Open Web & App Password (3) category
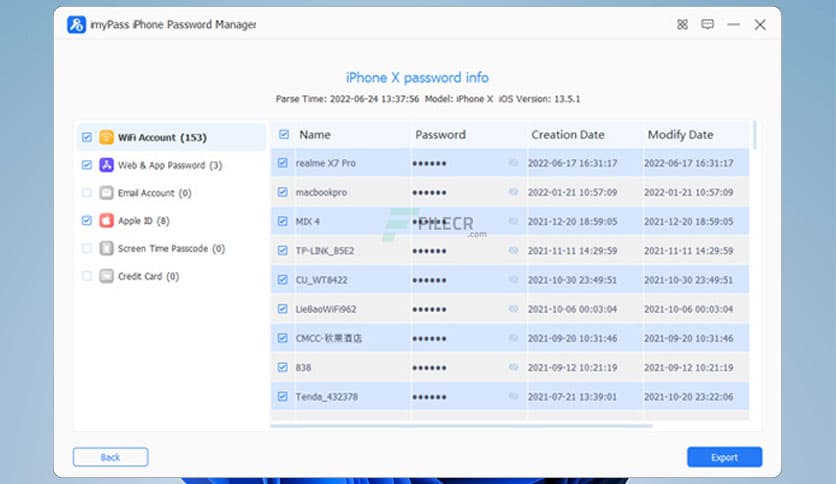 click(x=170, y=165)
